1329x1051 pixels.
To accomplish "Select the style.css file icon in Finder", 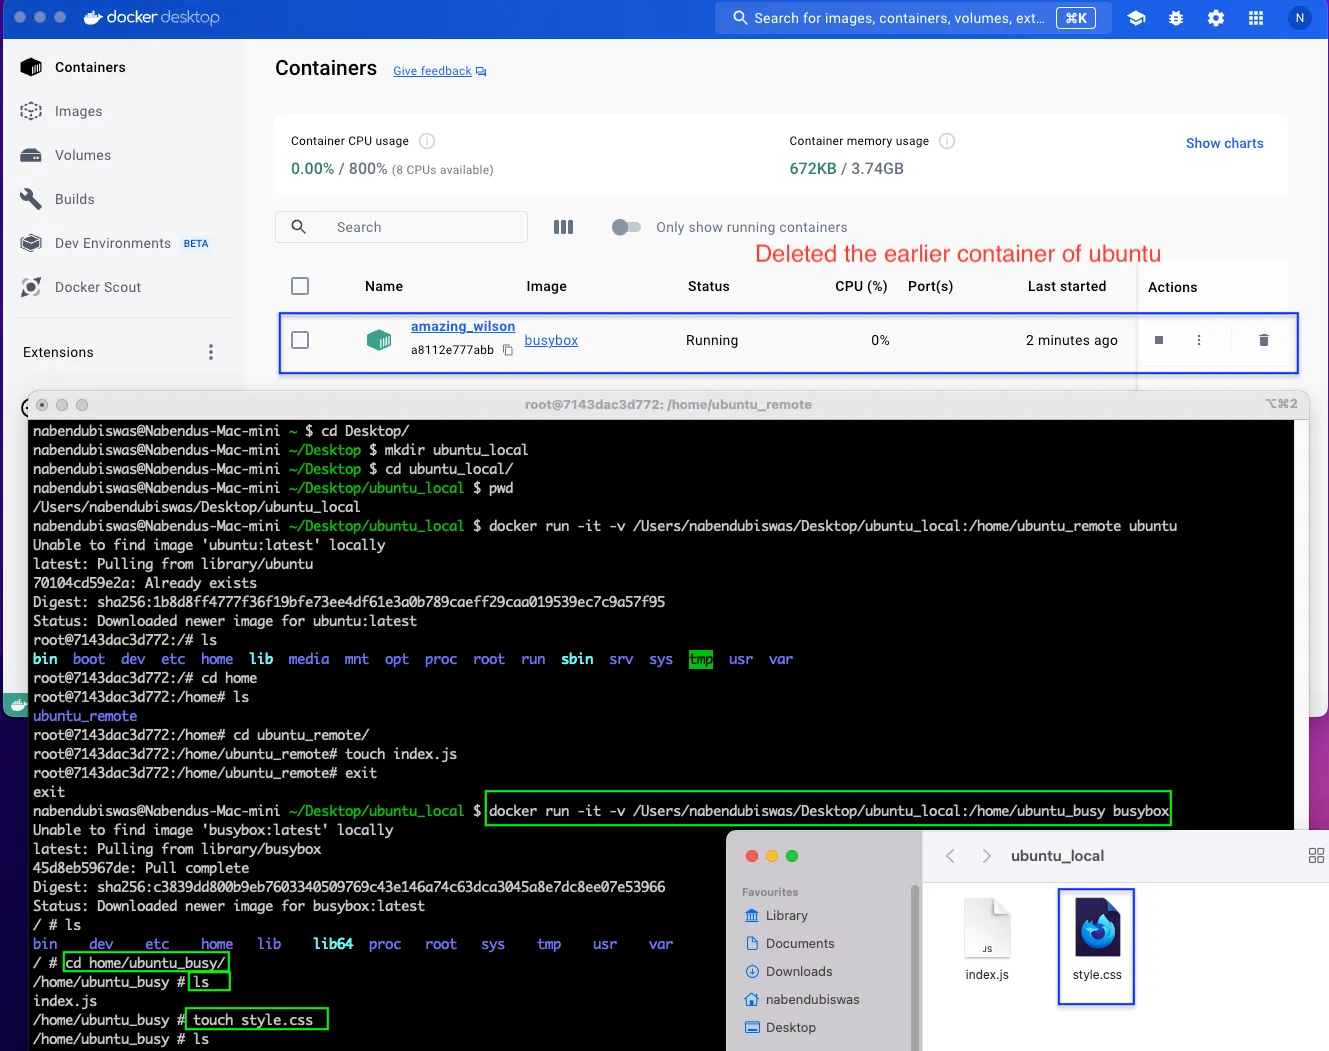I will [1097, 927].
